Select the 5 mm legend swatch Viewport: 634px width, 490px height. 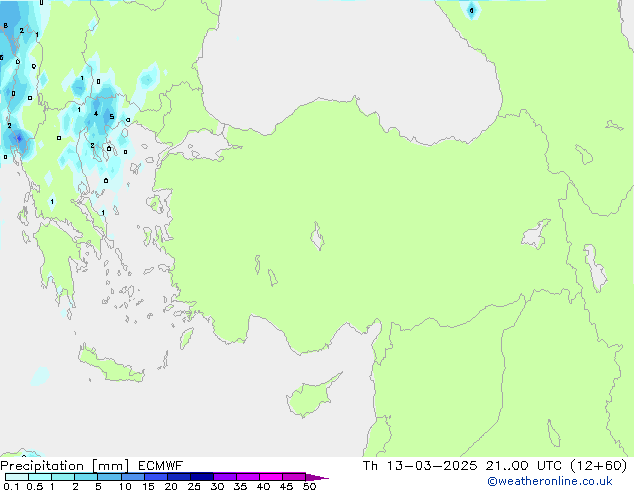(109, 477)
